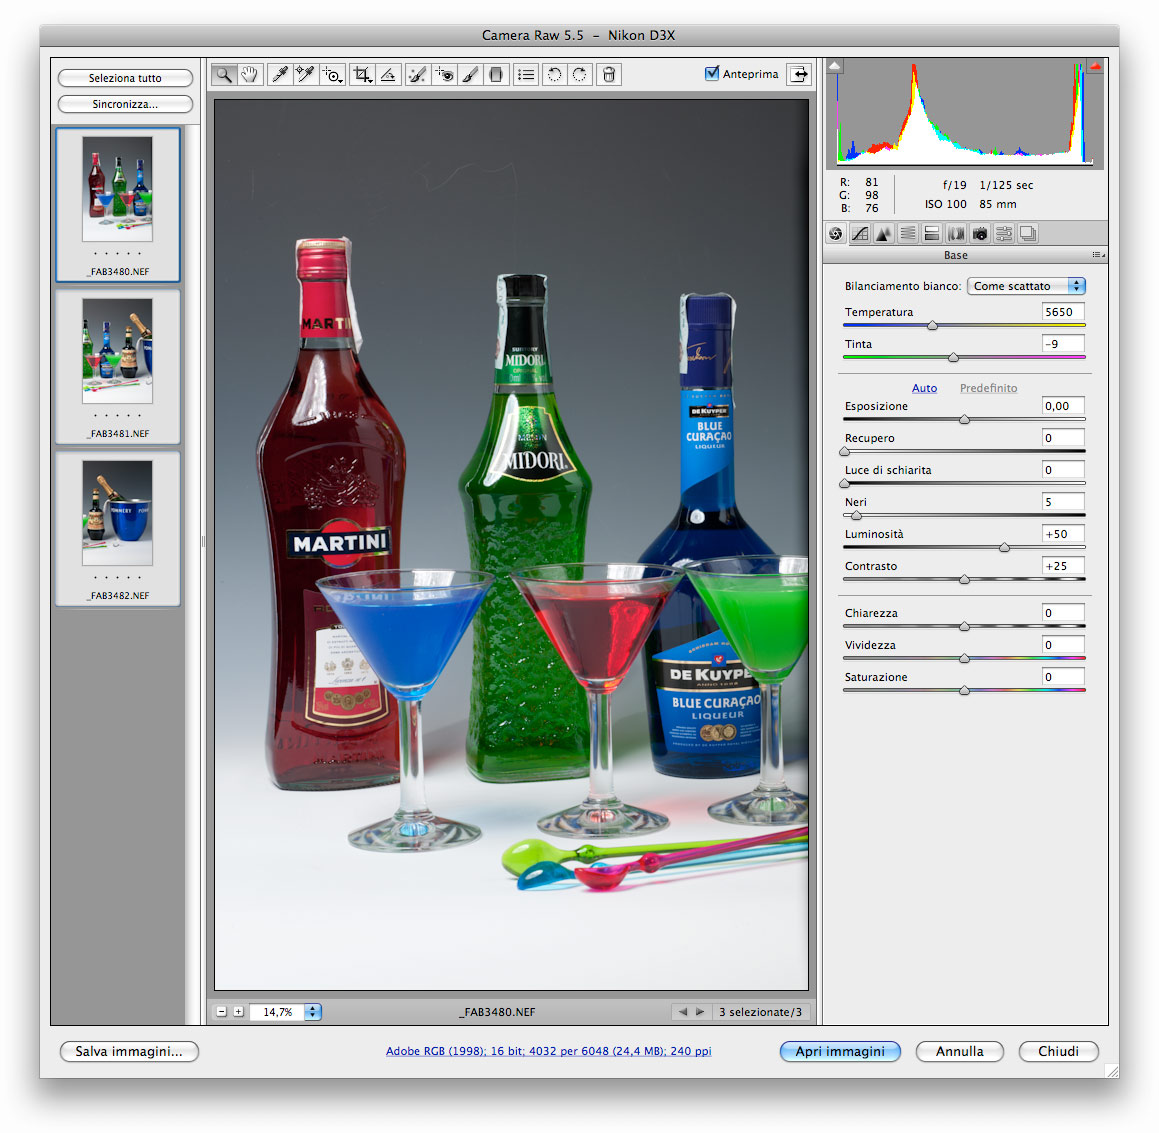Open the Camera Calibration tab

click(980, 234)
